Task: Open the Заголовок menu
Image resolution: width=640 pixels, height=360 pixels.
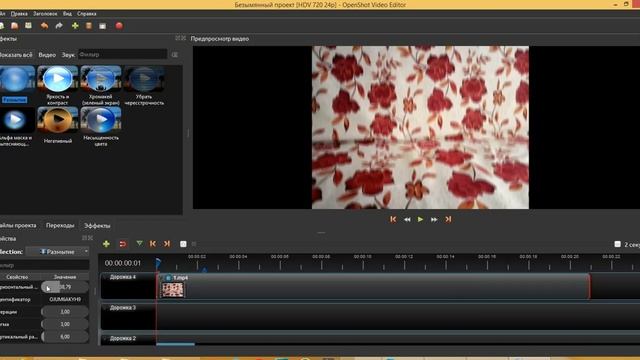Action: tap(45, 13)
